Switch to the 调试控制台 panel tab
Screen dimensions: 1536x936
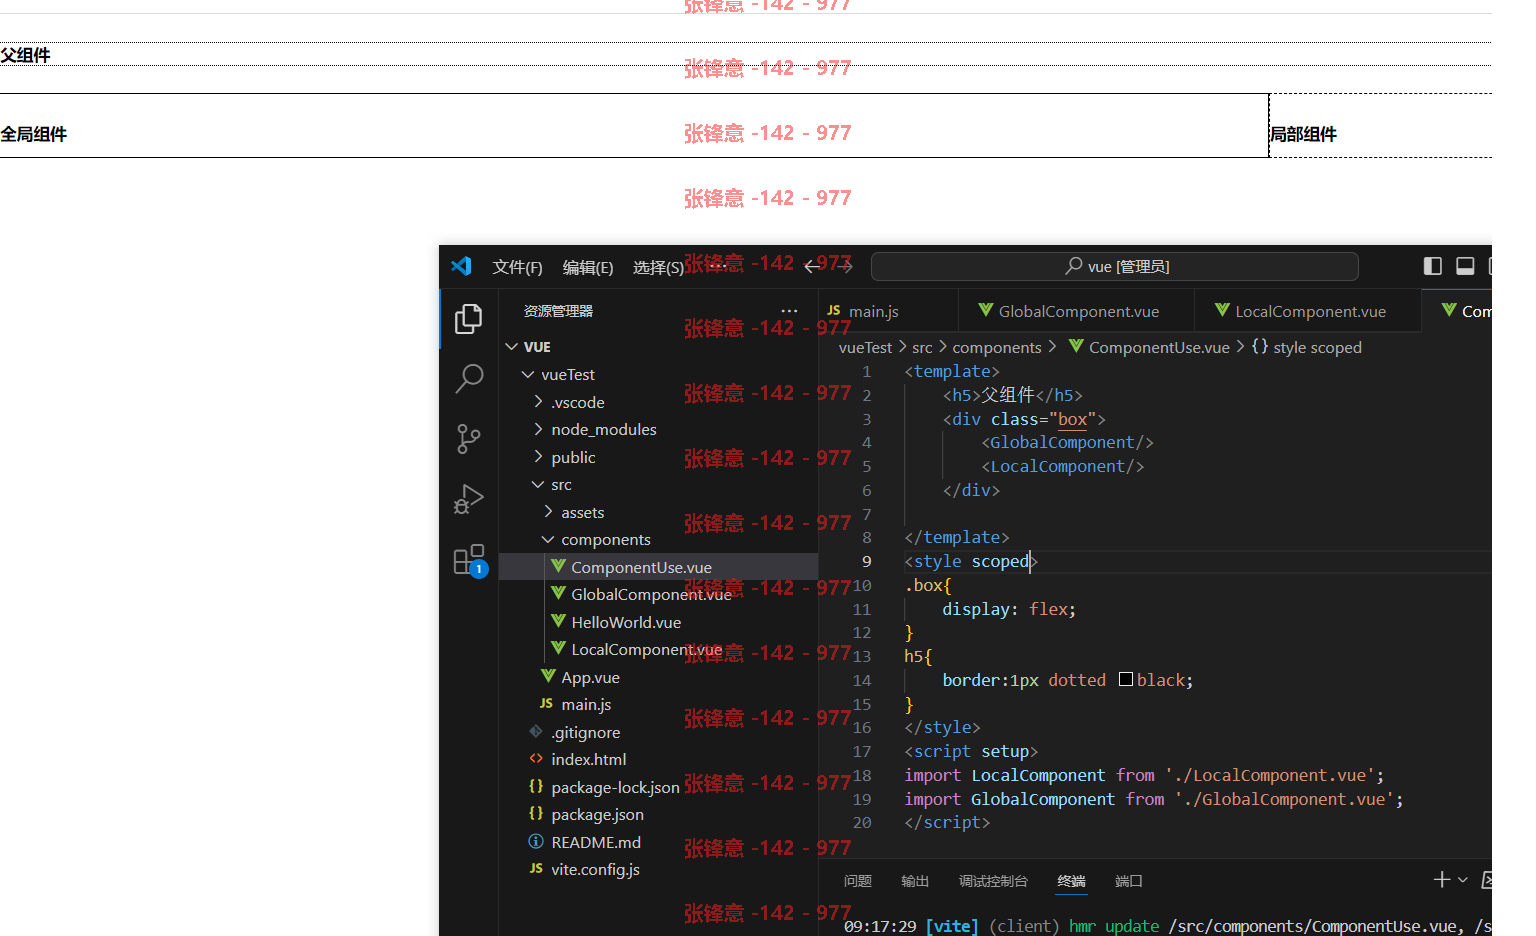coord(993,881)
